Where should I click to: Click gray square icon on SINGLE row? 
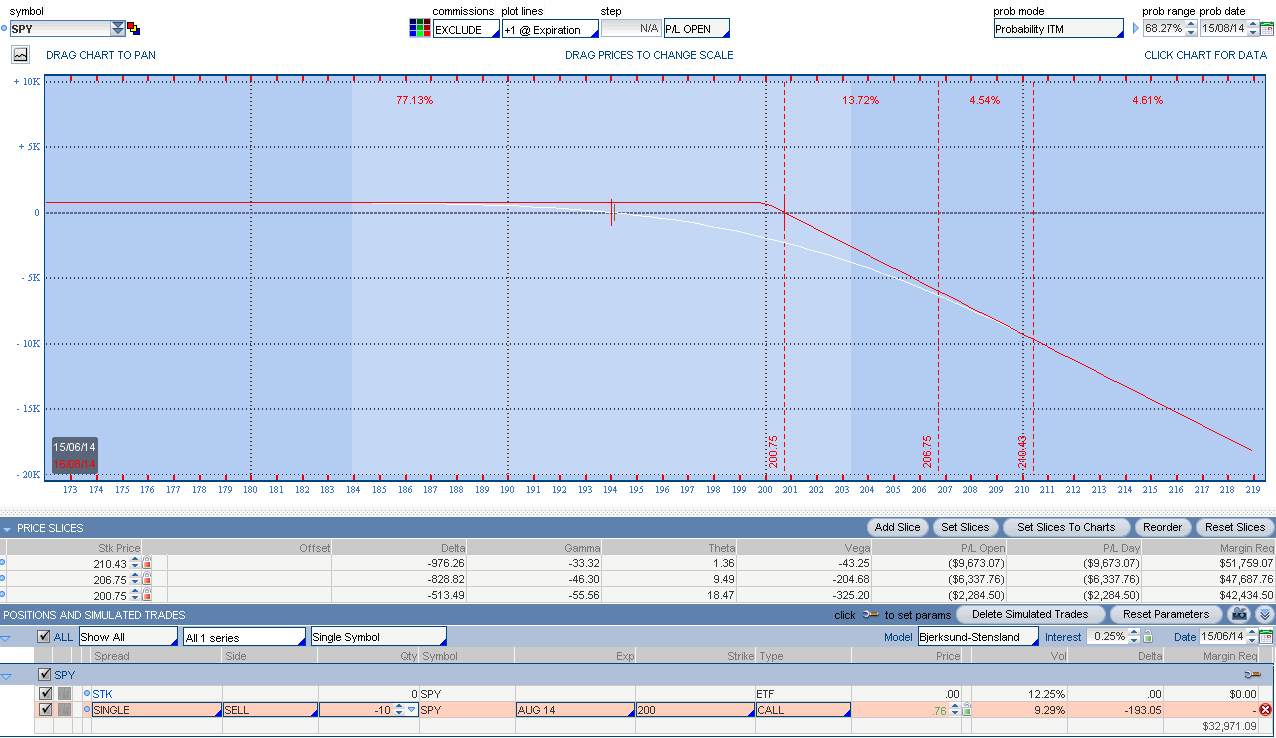(x=64, y=709)
